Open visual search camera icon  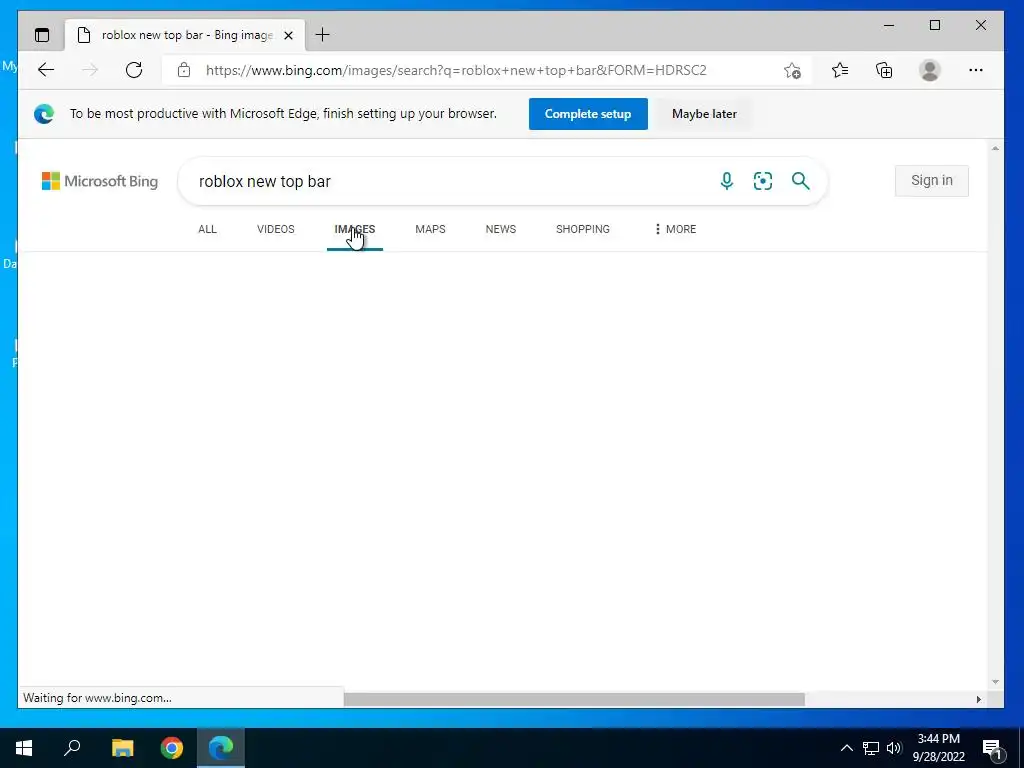[x=763, y=181]
